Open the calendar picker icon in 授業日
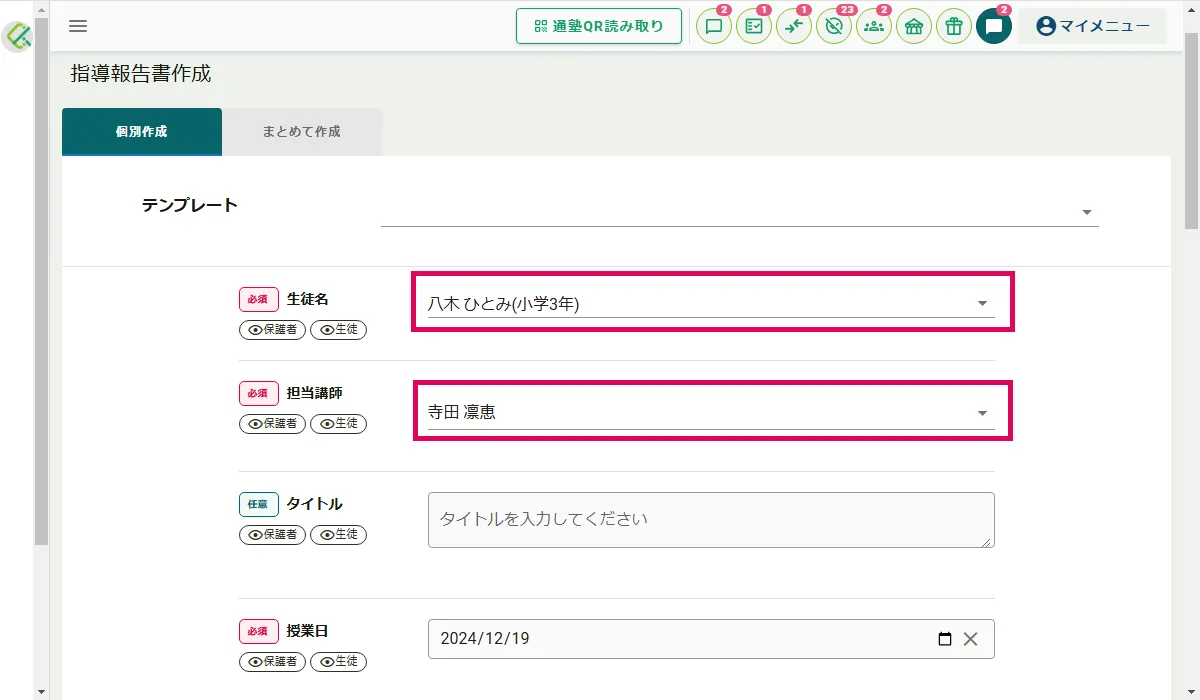Image resolution: width=1200 pixels, height=700 pixels. [945, 639]
